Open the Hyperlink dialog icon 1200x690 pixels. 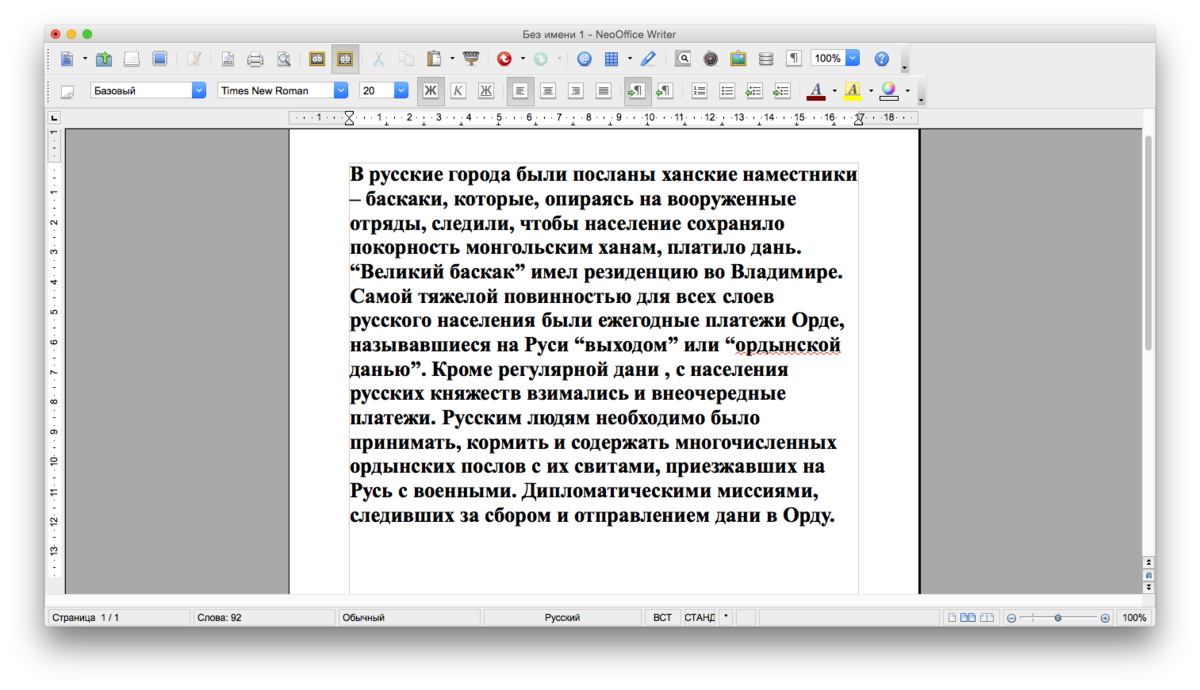(x=584, y=59)
